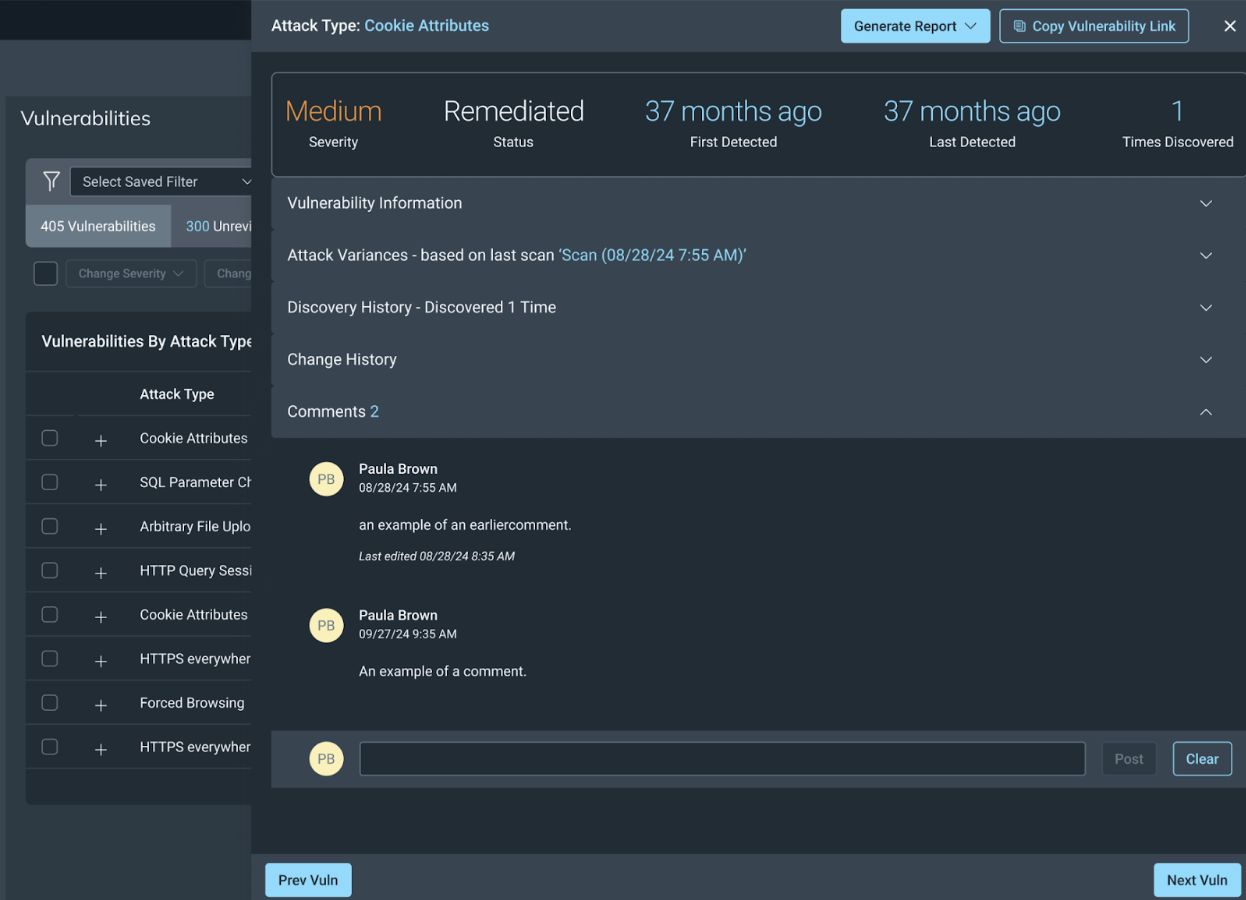Select the 405 Vulnerabilities tab

pos(98,226)
